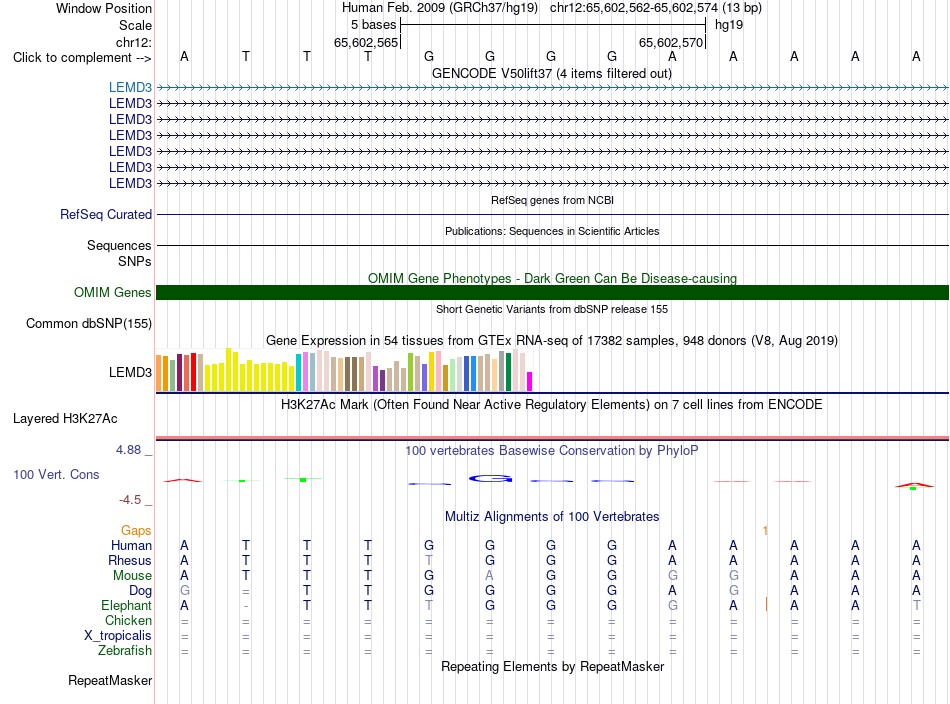Select the Rhesus alignment row label
950x704 pixels.
[130, 560]
